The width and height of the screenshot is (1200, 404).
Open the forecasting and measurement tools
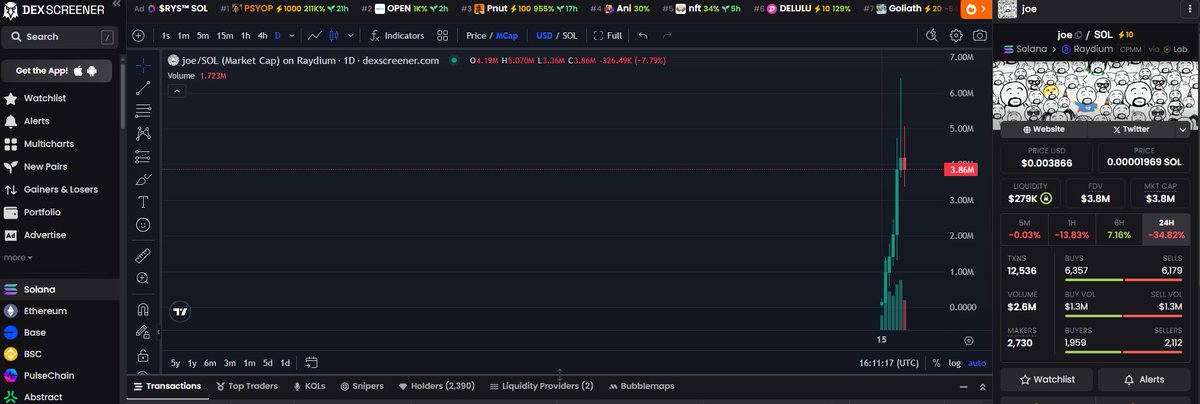143,156
